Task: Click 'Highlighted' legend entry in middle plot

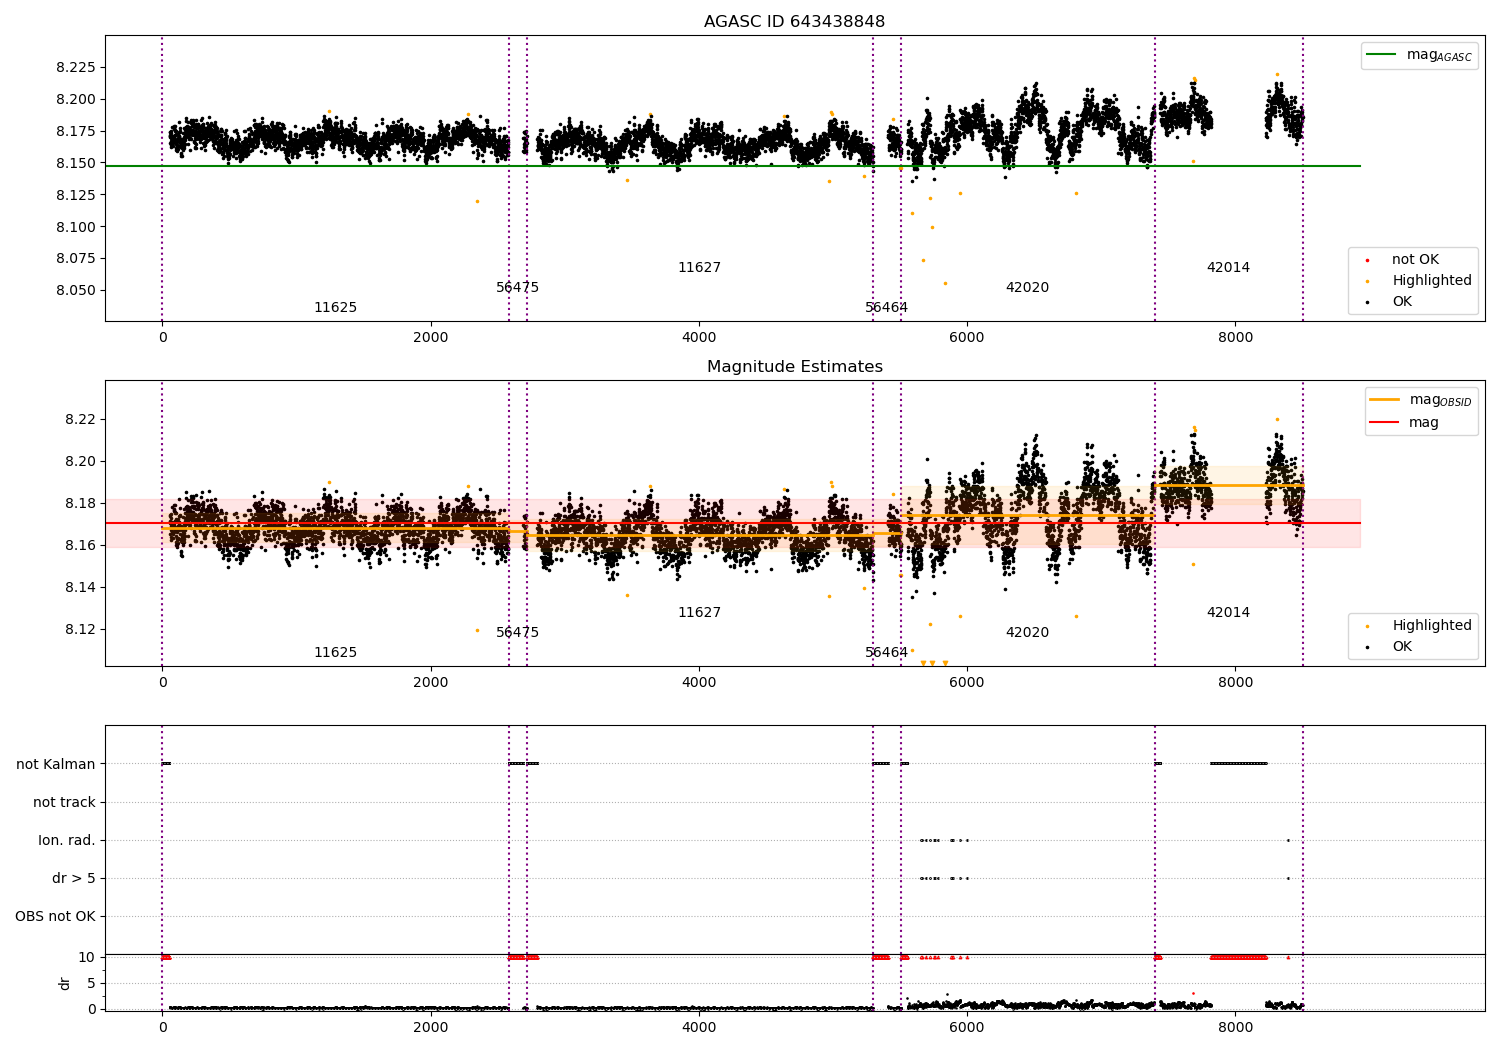Action: tap(1420, 626)
